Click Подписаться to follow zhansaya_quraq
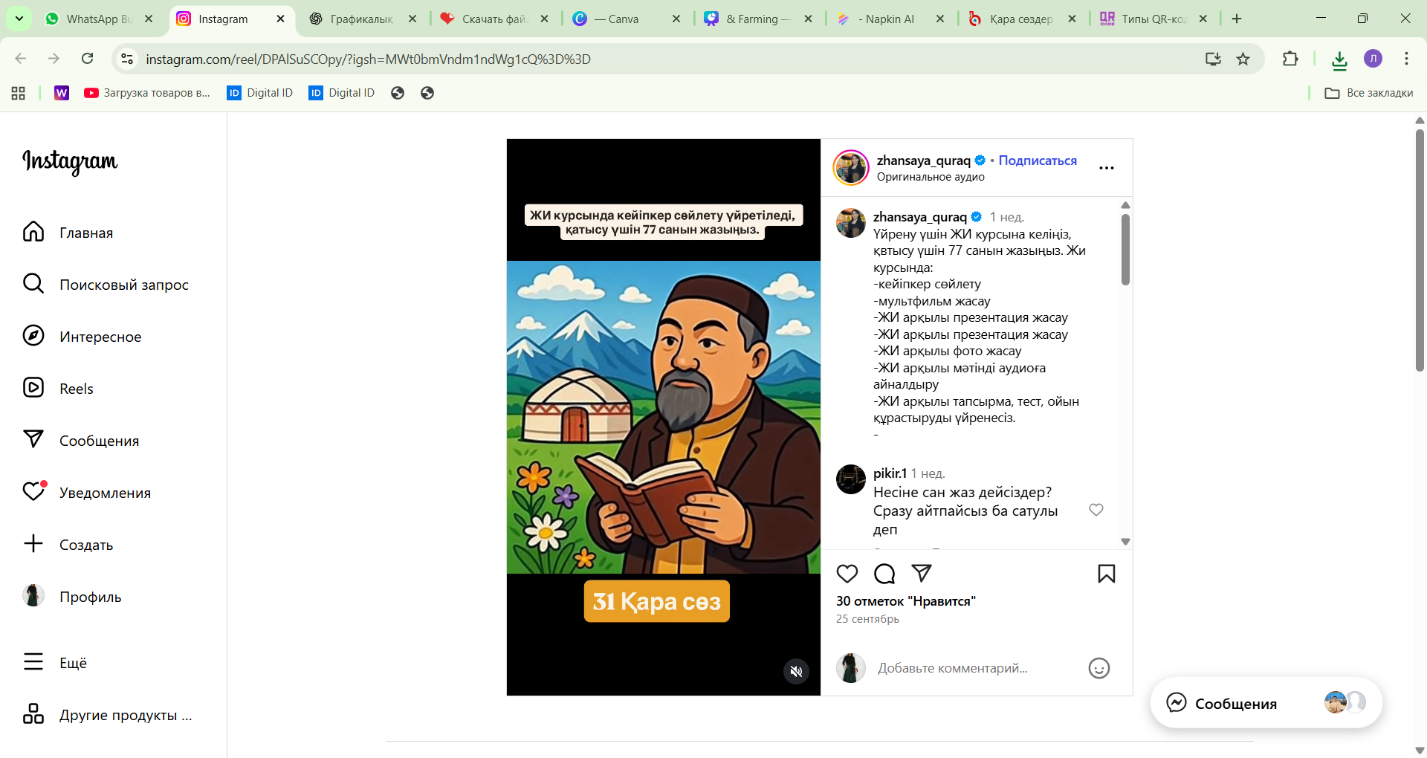 pyautogui.click(x=1037, y=160)
